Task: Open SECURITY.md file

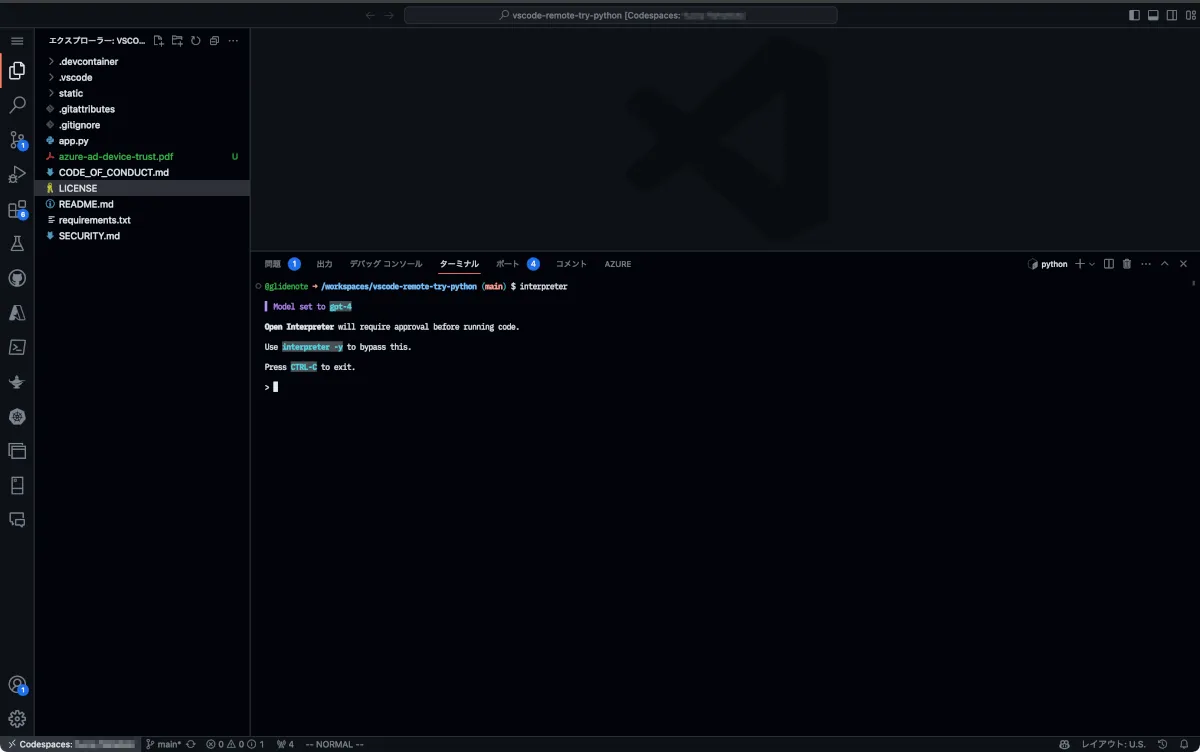Action: pyautogui.click(x=142, y=236)
